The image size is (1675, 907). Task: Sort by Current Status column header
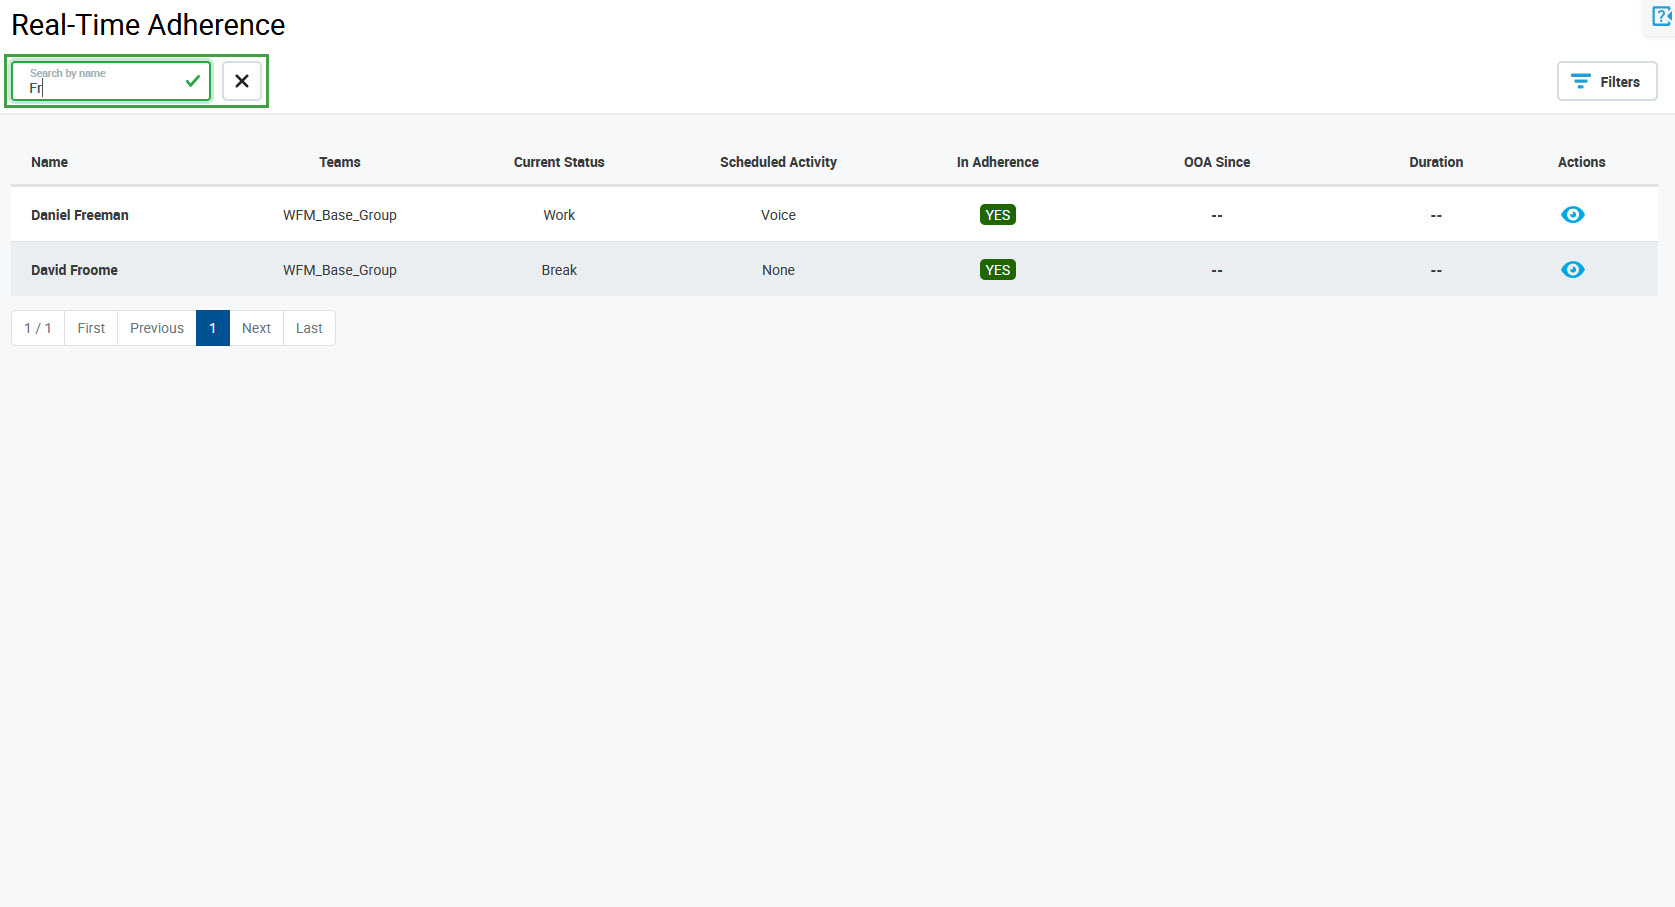point(559,162)
